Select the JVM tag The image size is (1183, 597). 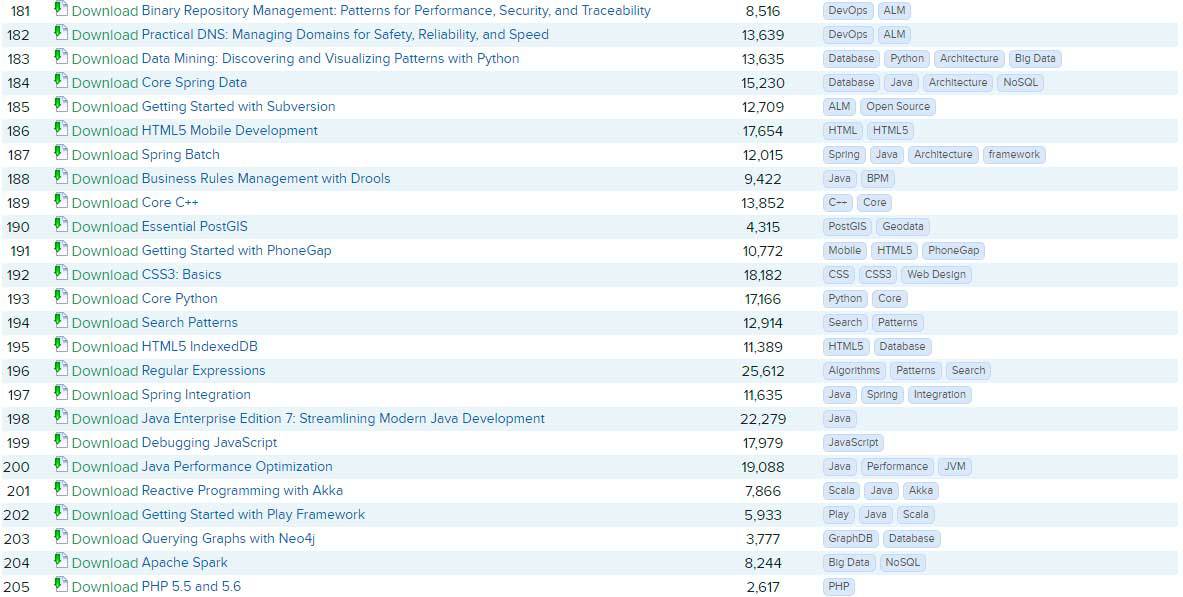coord(954,466)
